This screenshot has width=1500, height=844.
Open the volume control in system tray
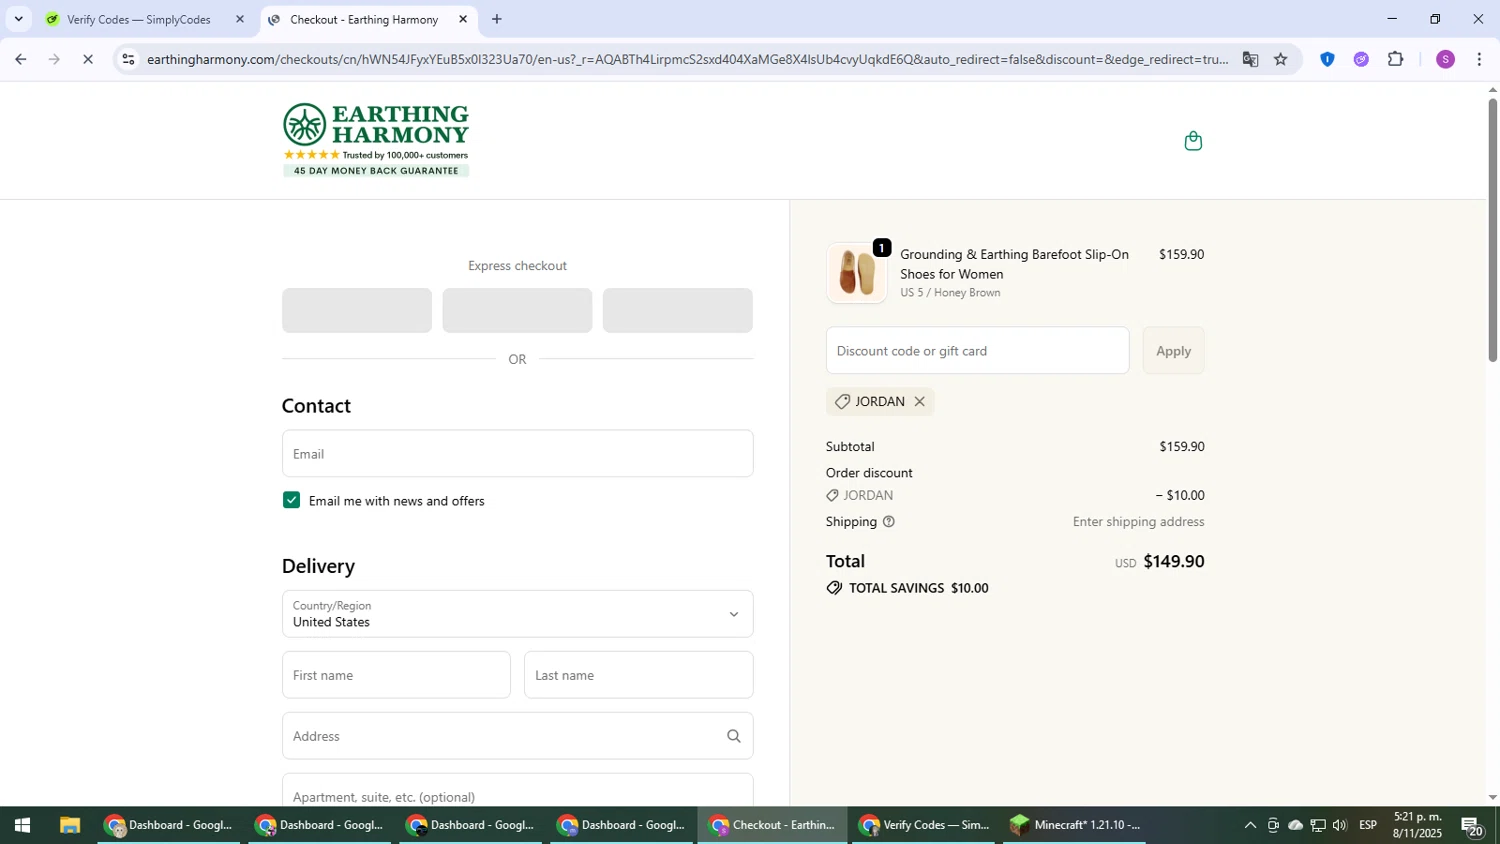point(1340,825)
